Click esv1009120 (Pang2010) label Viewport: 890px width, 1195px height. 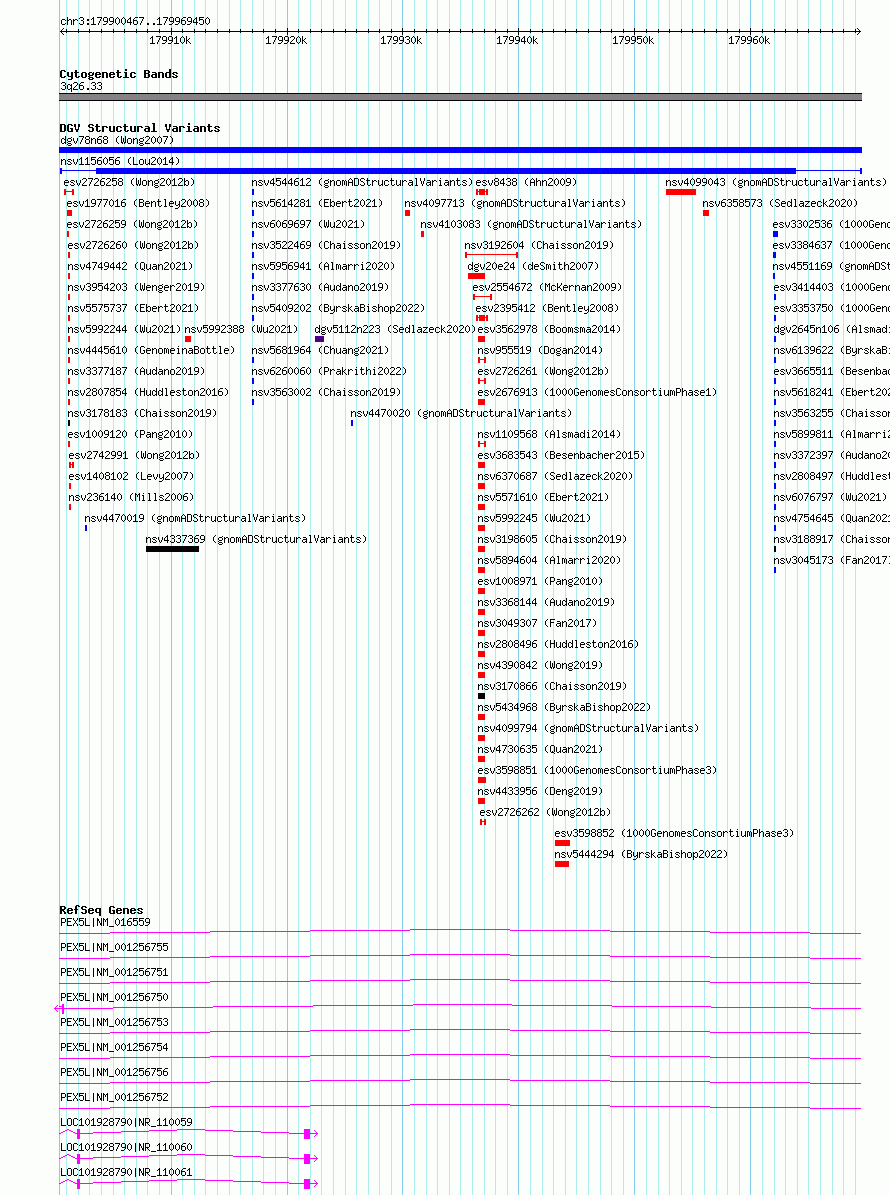[130, 434]
